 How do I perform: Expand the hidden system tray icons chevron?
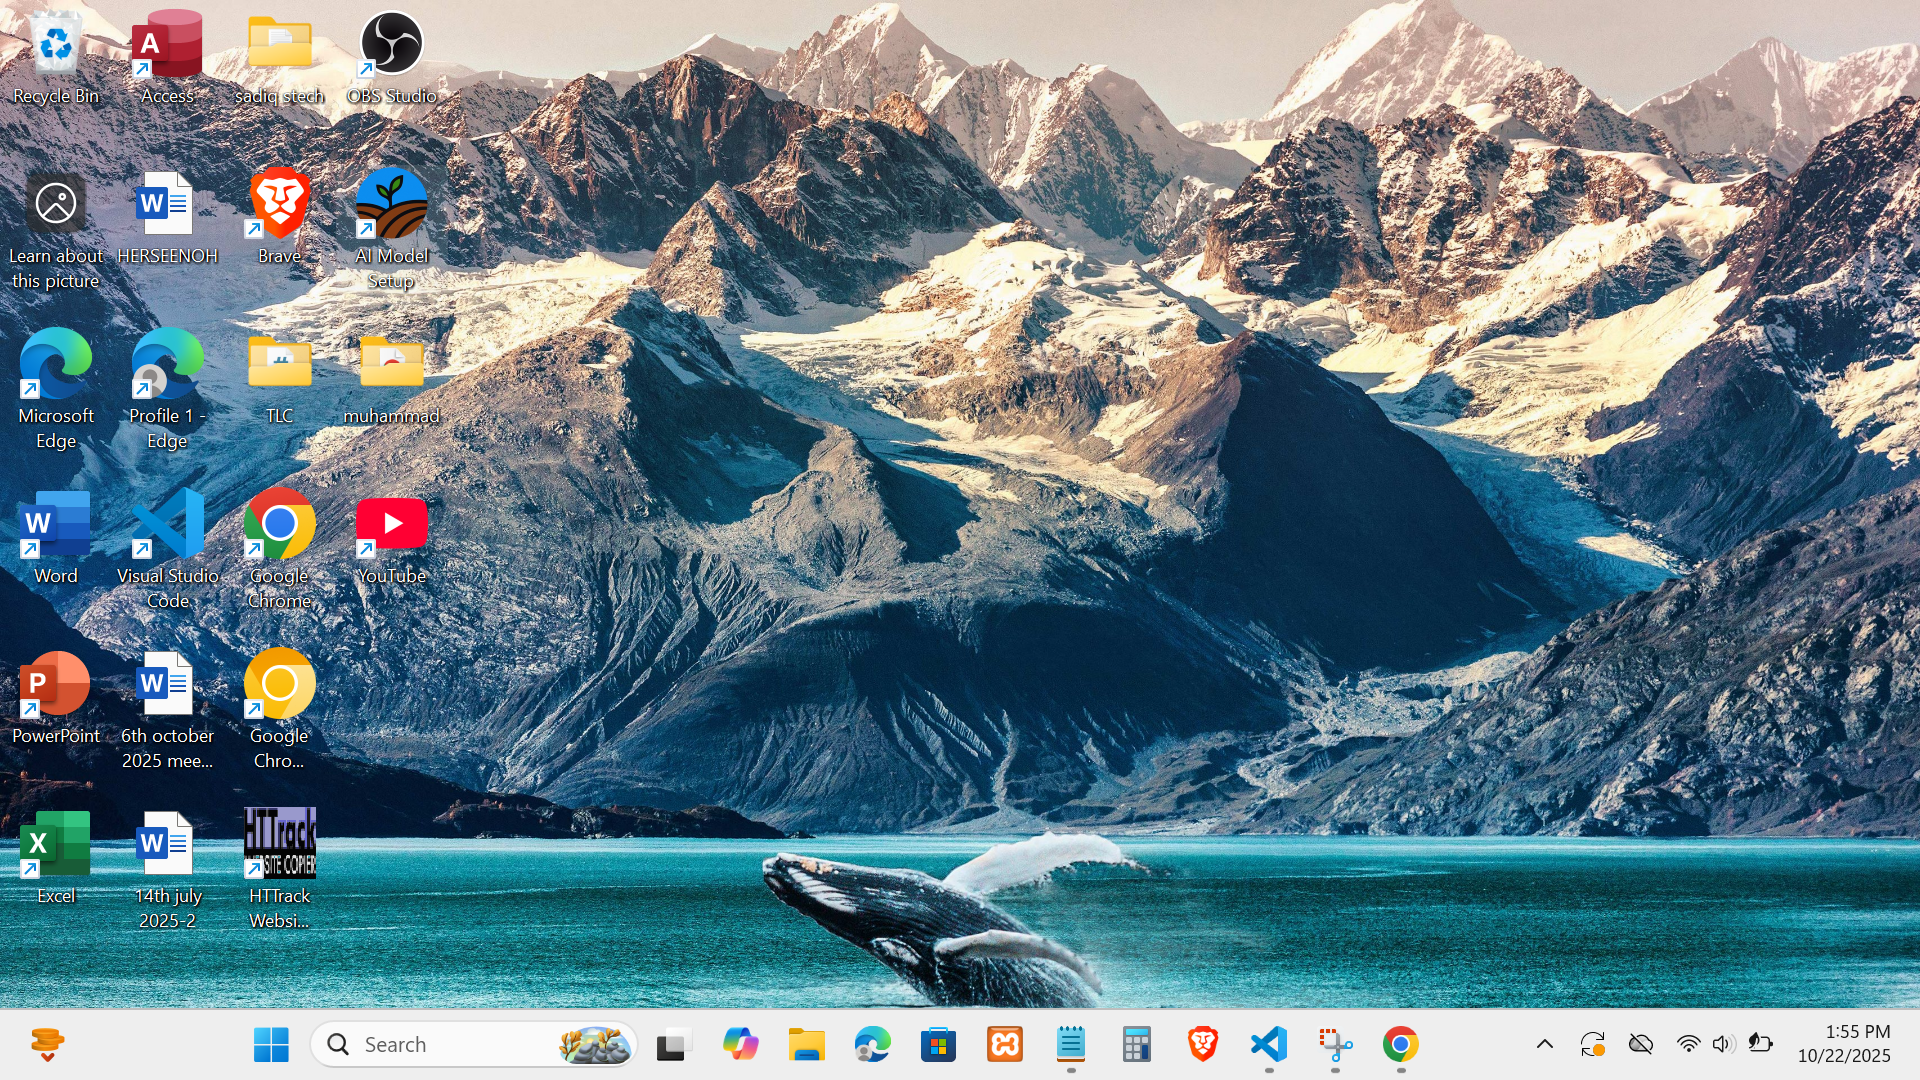(x=1544, y=1045)
